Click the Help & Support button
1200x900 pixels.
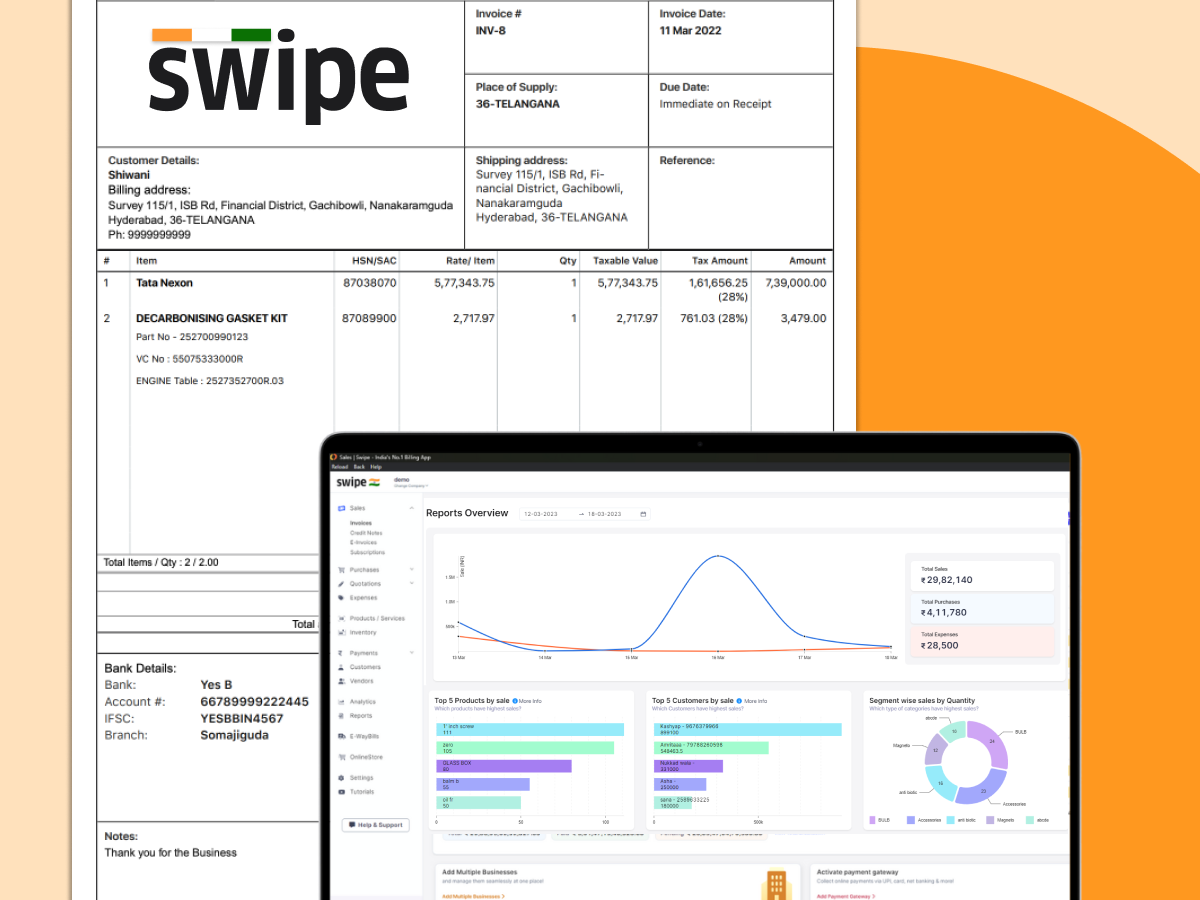[376, 825]
